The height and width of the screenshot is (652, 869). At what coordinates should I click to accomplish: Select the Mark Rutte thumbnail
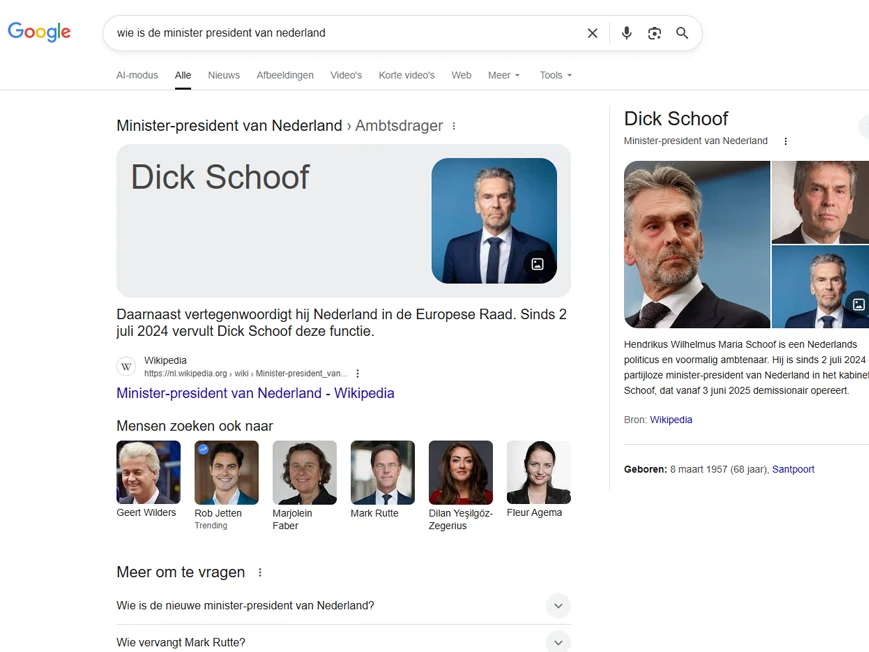click(381, 471)
